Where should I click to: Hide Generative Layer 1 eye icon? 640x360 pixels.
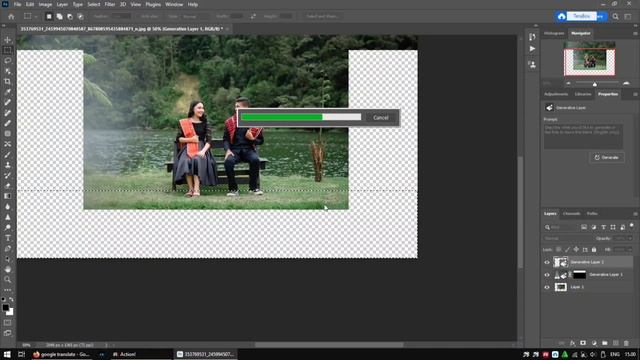pyautogui.click(x=547, y=275)
